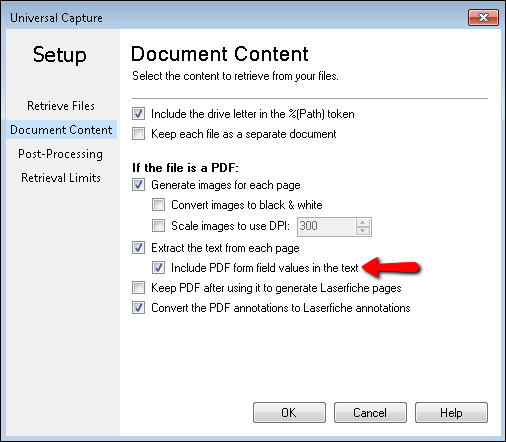Check Convert images to black & white
This screenshot has height=442, width=506.
(158, 205)
